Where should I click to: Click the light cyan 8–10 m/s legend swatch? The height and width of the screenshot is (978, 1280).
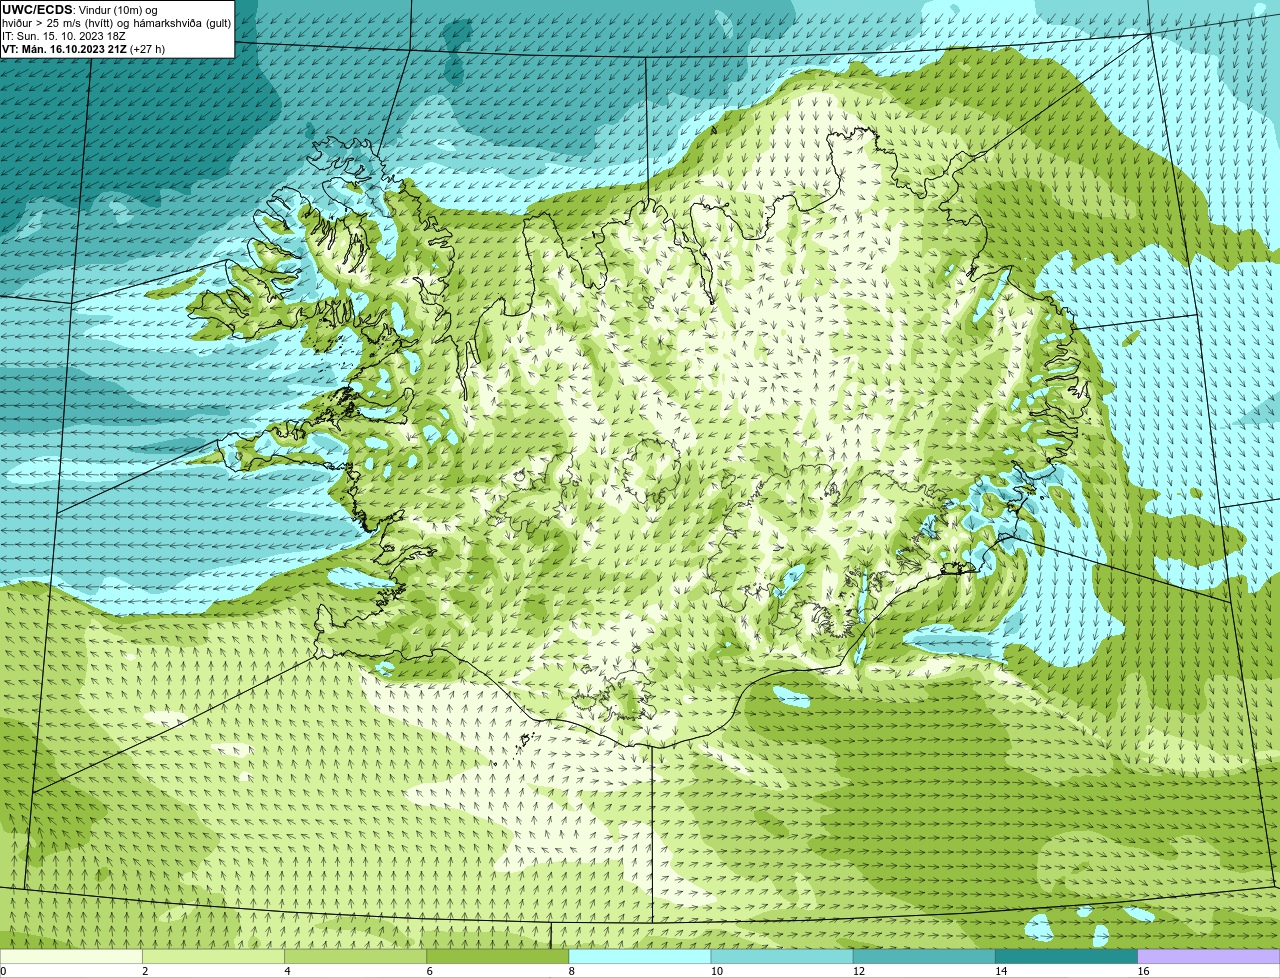[x=639, y=957]
